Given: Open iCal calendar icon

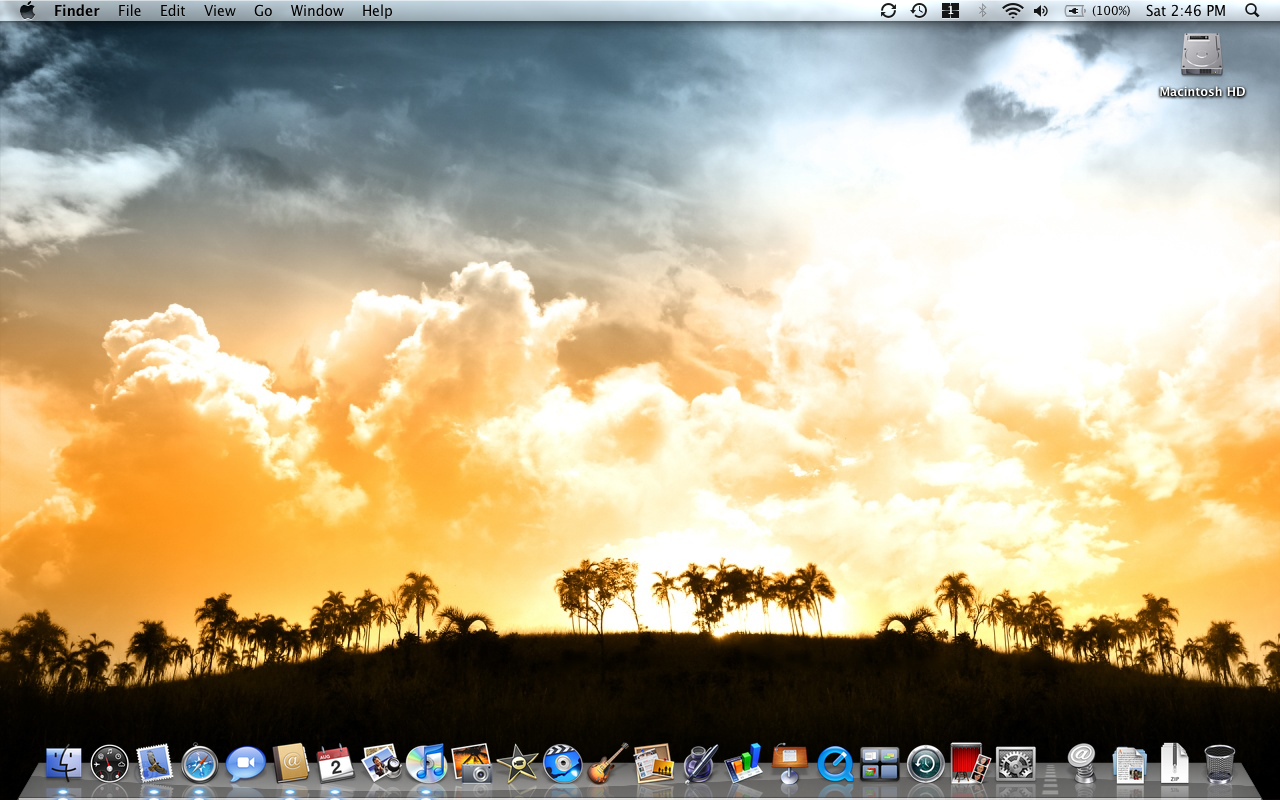Looking at the screenshot, I should click(x=335, y=764).
